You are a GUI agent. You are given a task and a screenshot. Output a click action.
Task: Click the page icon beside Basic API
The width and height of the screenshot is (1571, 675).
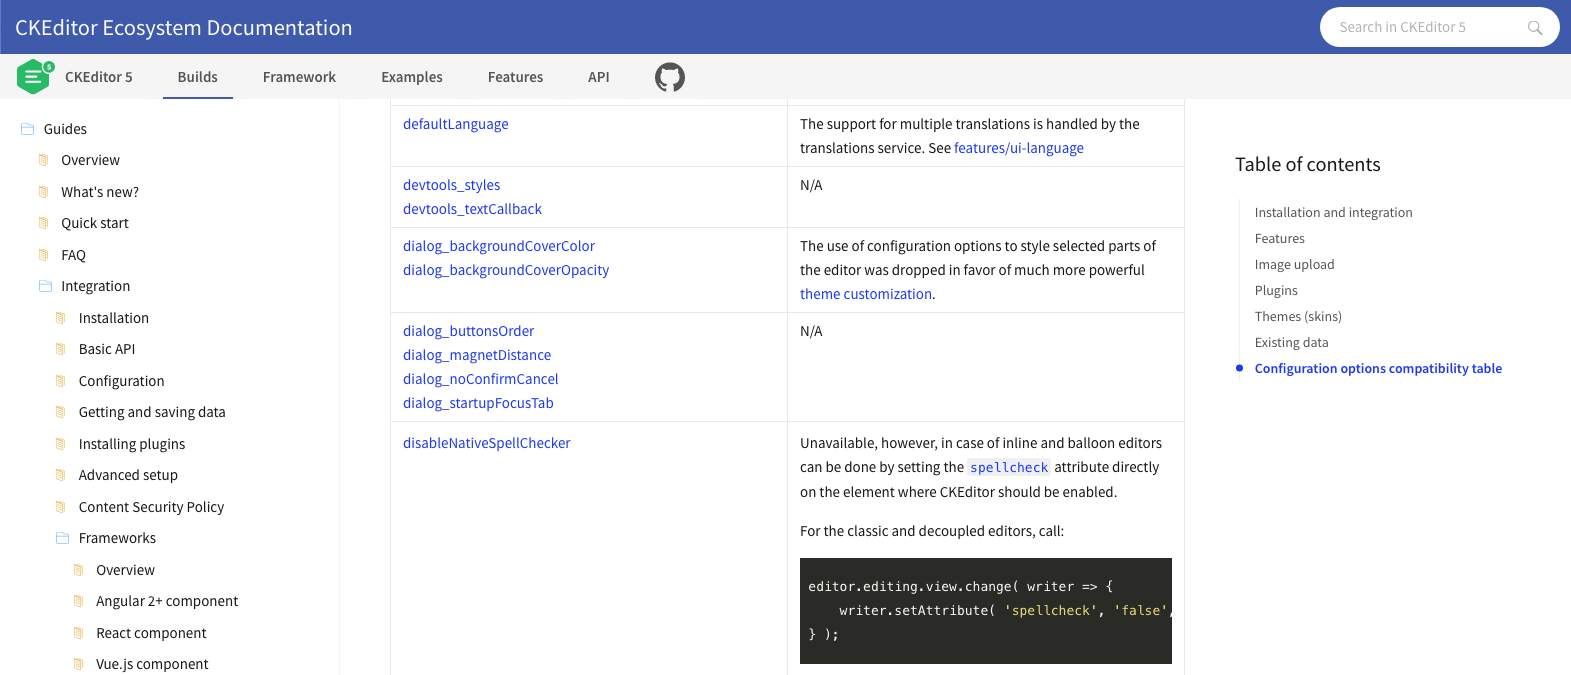(61, 349)
